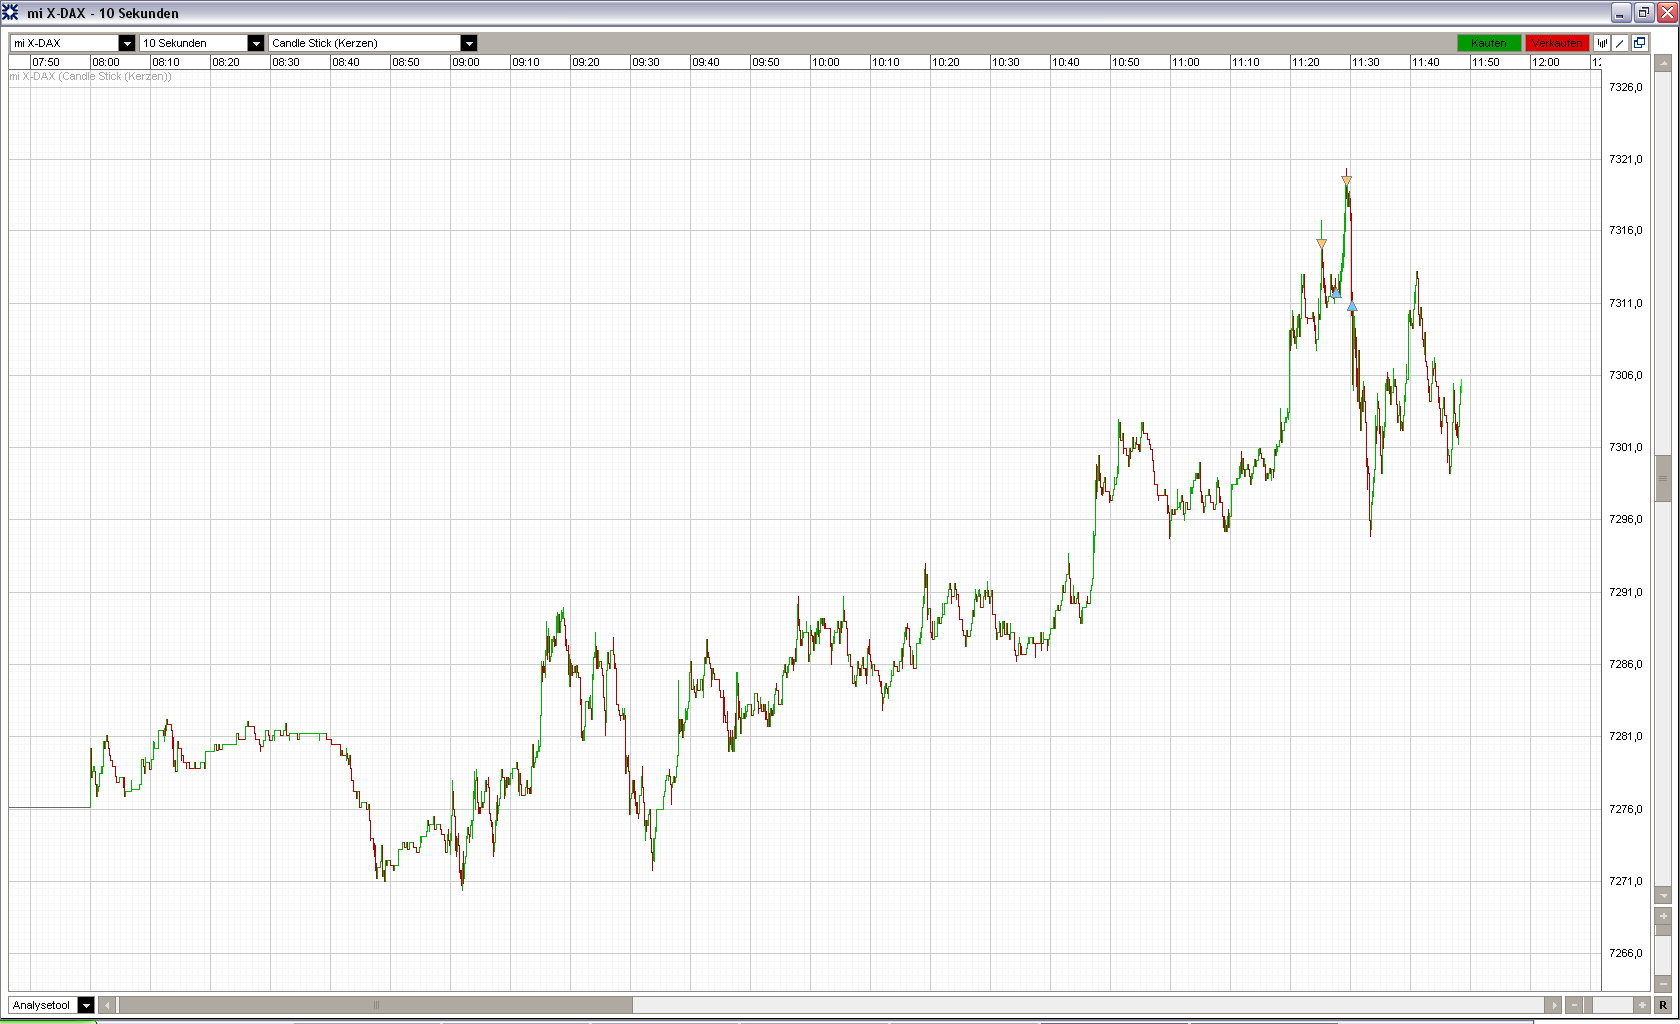Click the R reset scale button
Screen dimensions: 1680x1024
tap(1664, 1005)
